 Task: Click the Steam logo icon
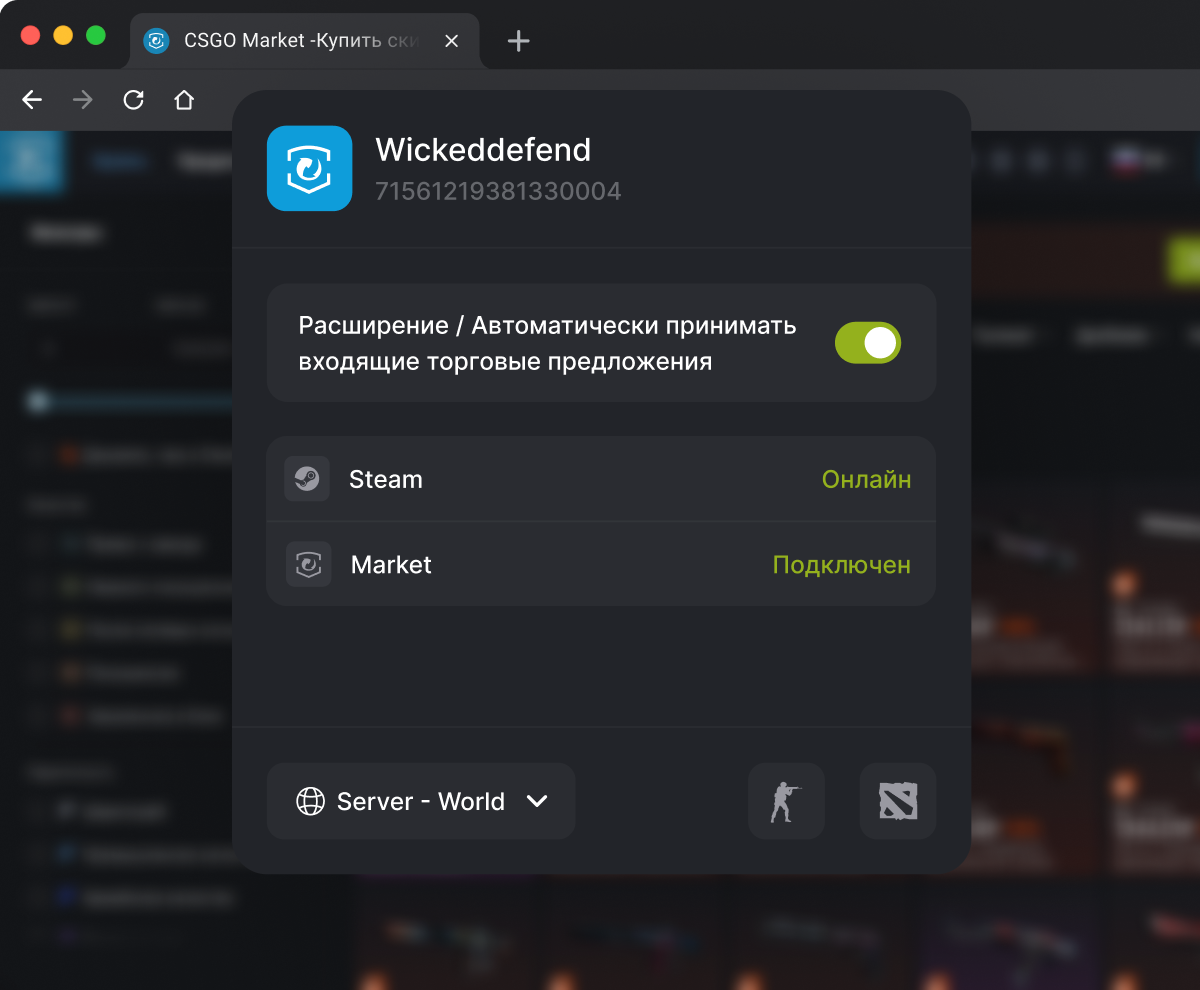pyautogui.click(x=307, y=479)
